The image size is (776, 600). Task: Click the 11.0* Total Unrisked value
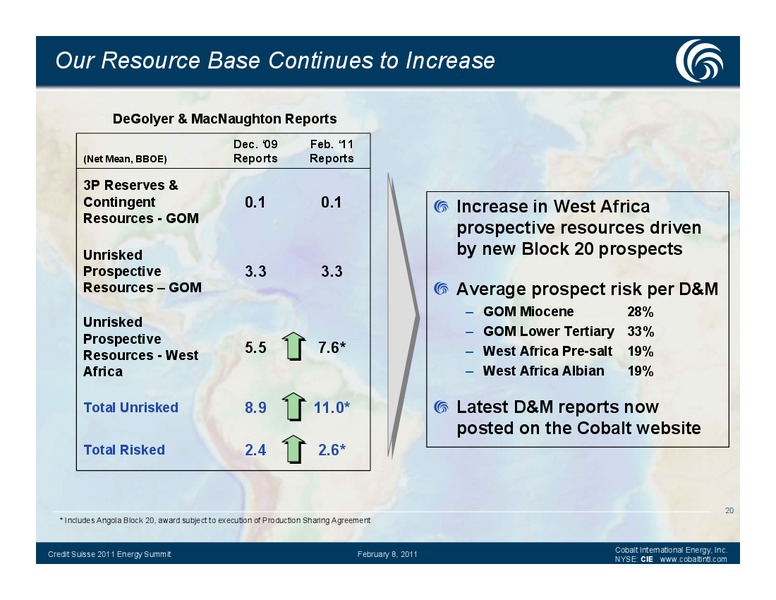click(332, 407)
